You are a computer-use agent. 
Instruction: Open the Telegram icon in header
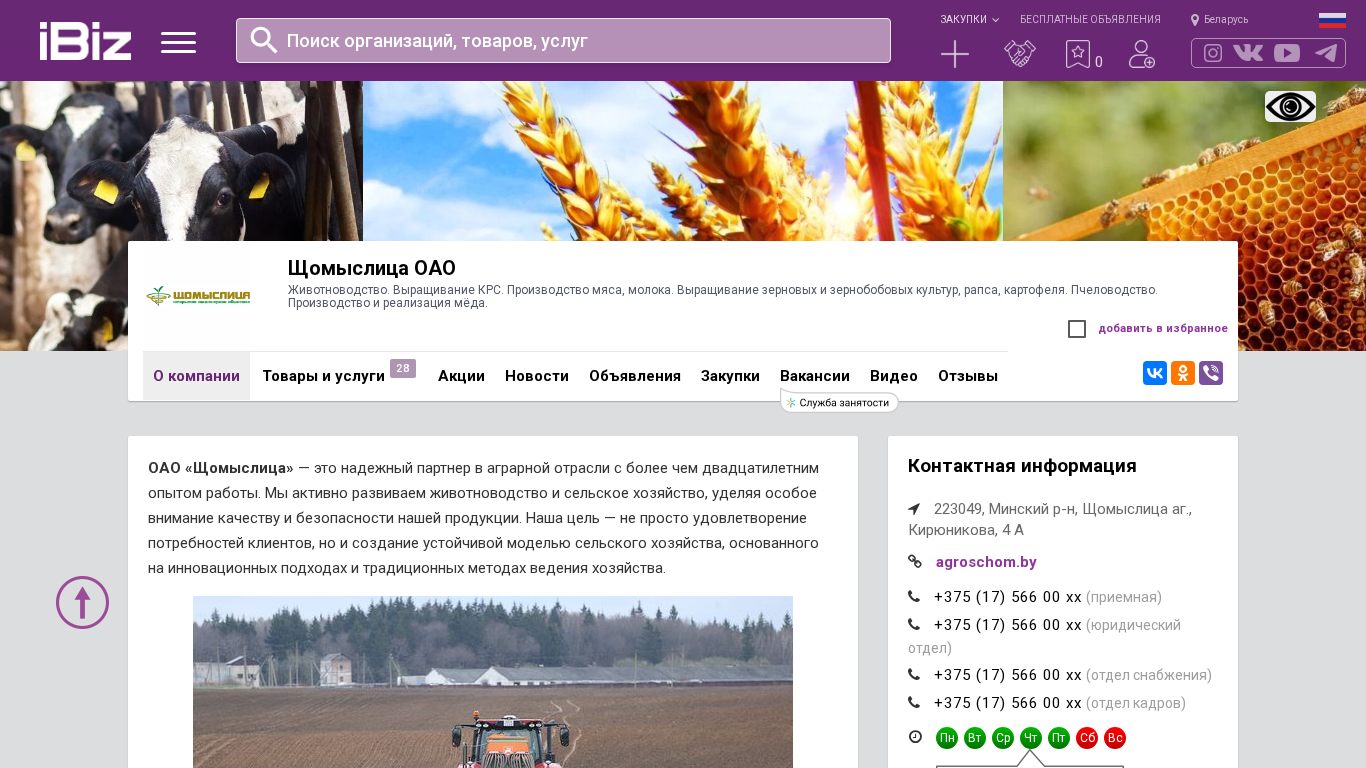[1326, 53]
